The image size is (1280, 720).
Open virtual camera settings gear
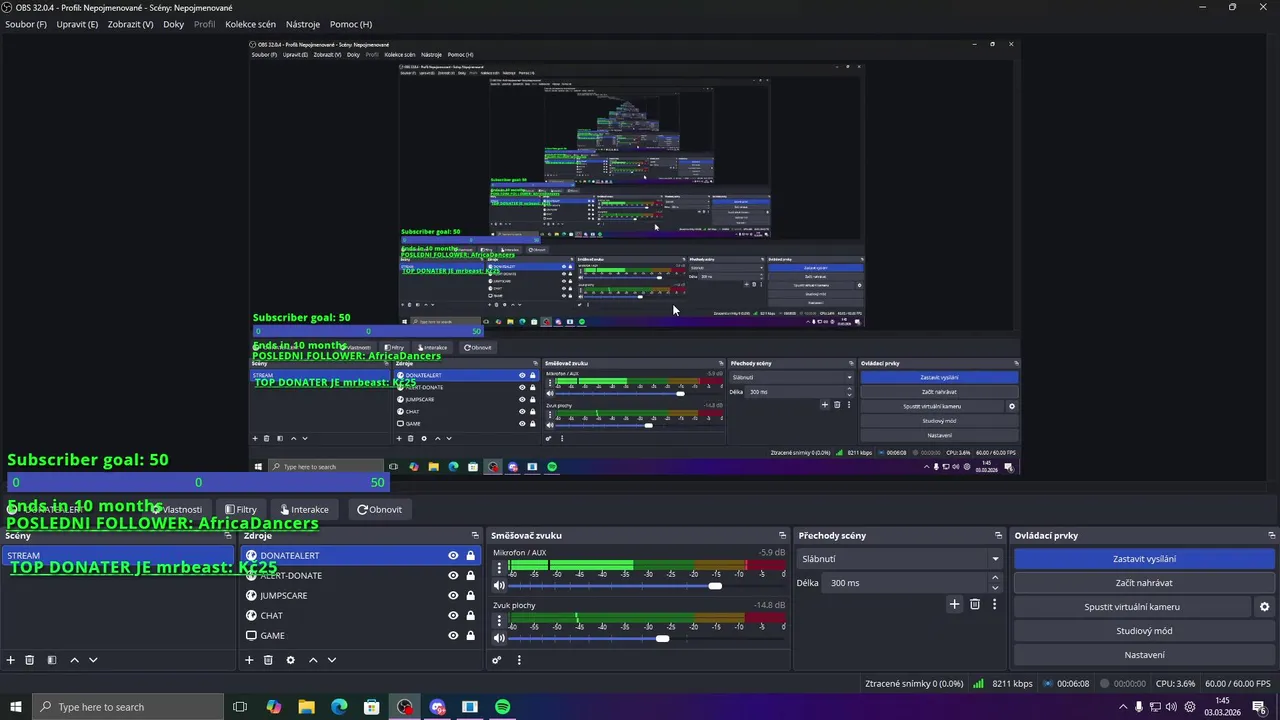pyautogui.click(x=1264, y=607)
